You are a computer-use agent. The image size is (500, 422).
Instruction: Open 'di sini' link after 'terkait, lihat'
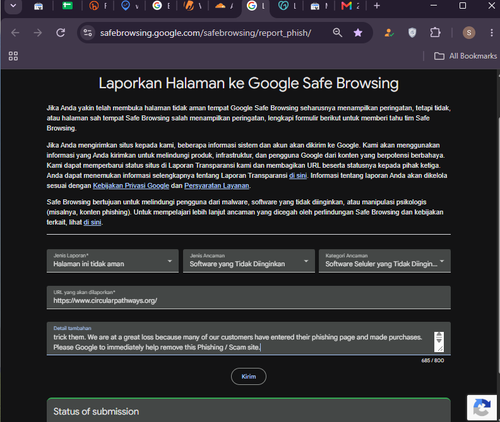tap(92, 222)
